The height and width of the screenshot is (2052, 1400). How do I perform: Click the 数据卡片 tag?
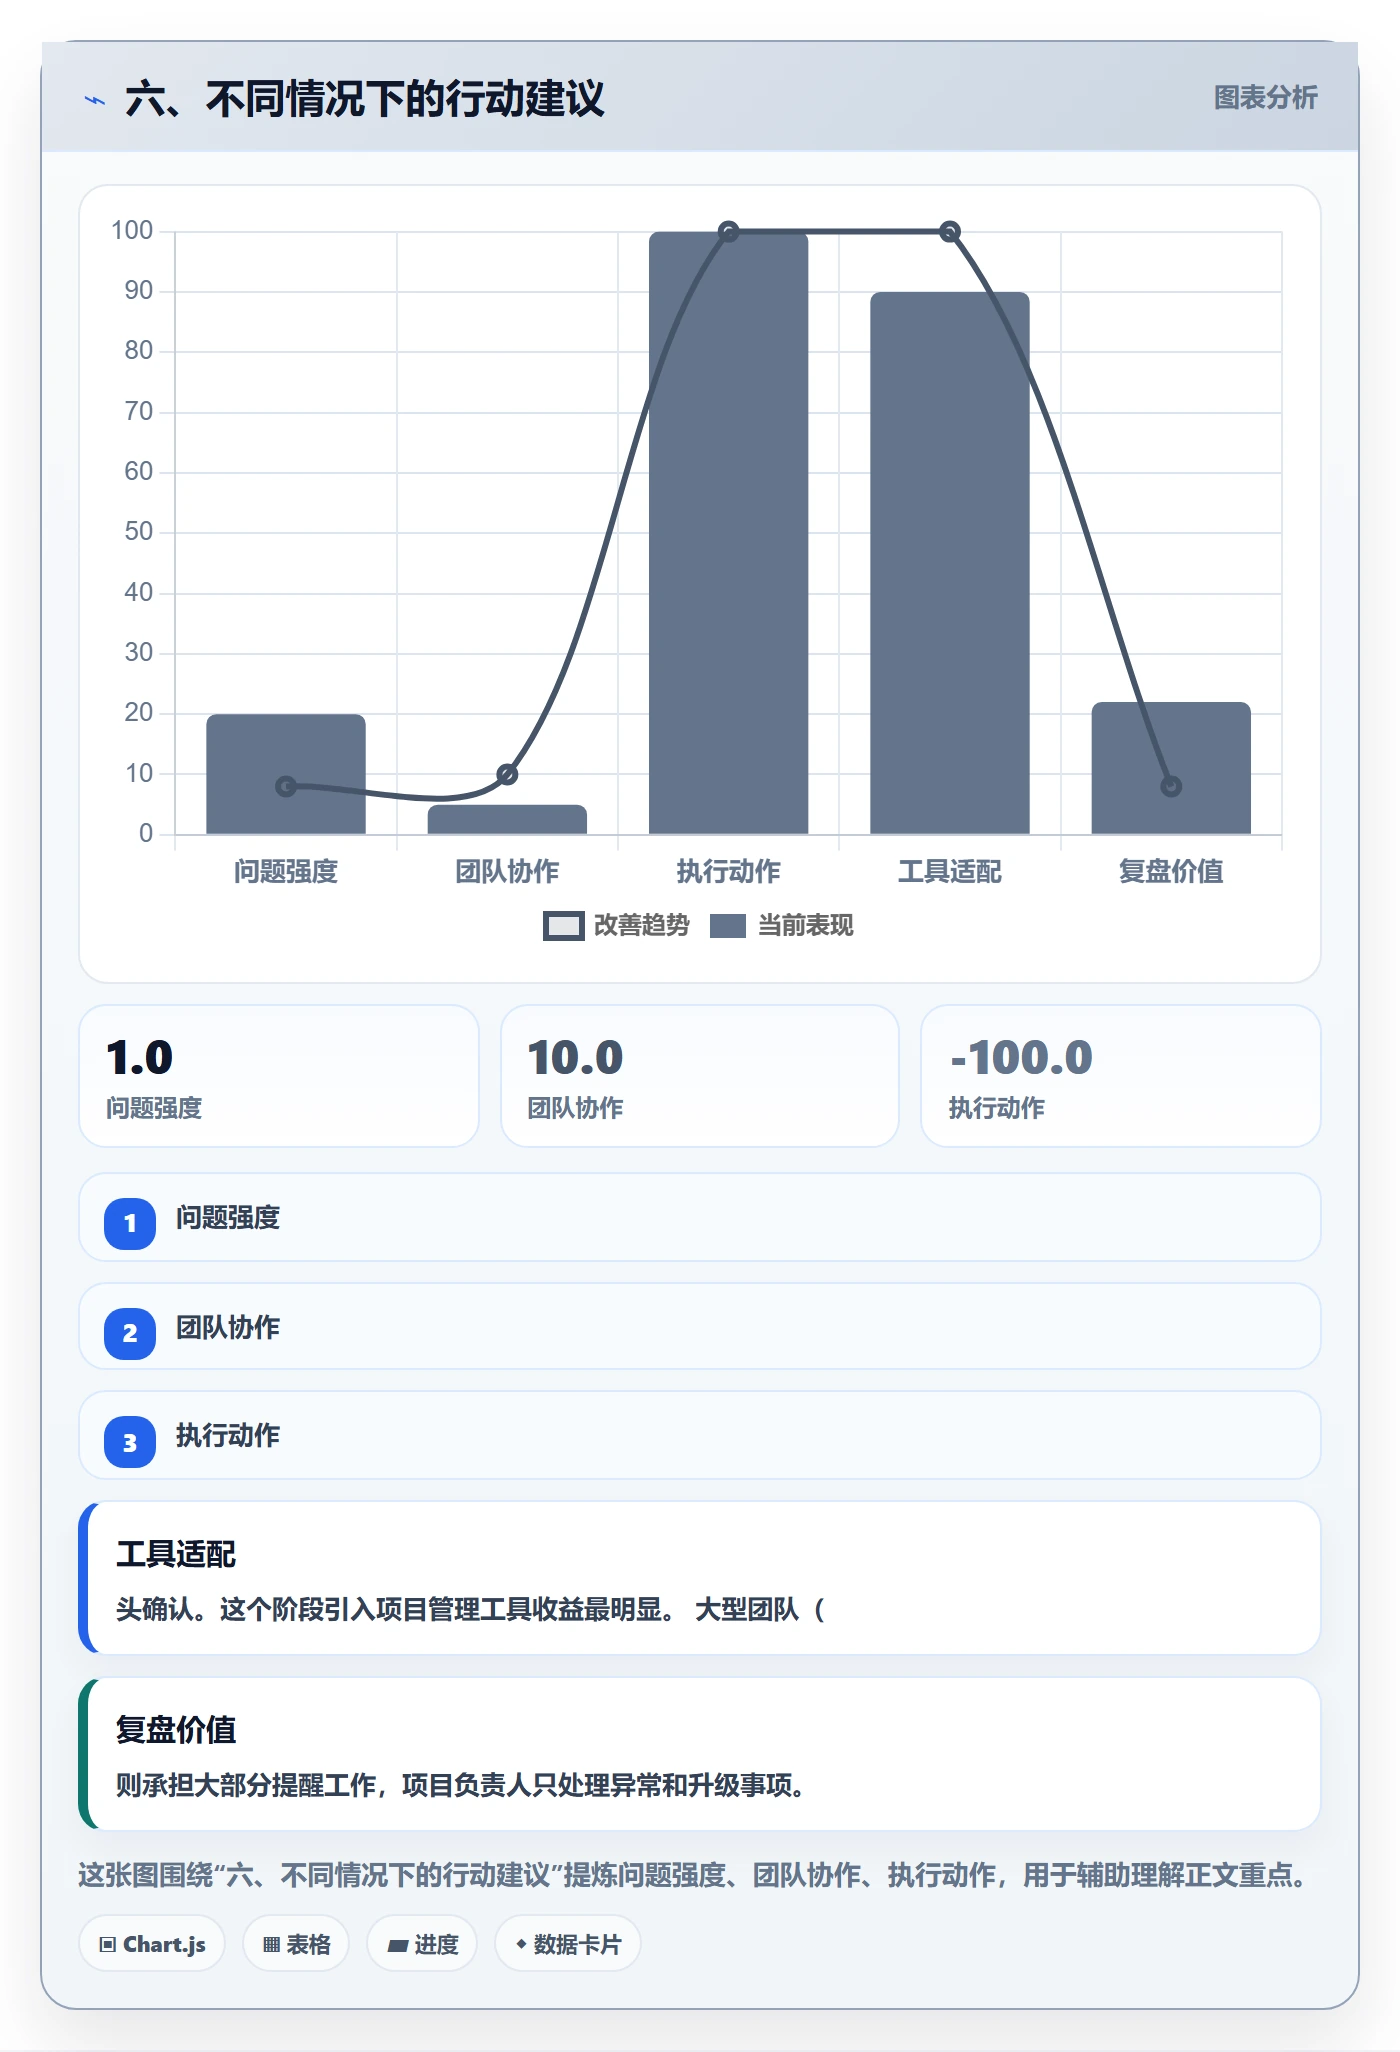tap(568, 1944)
